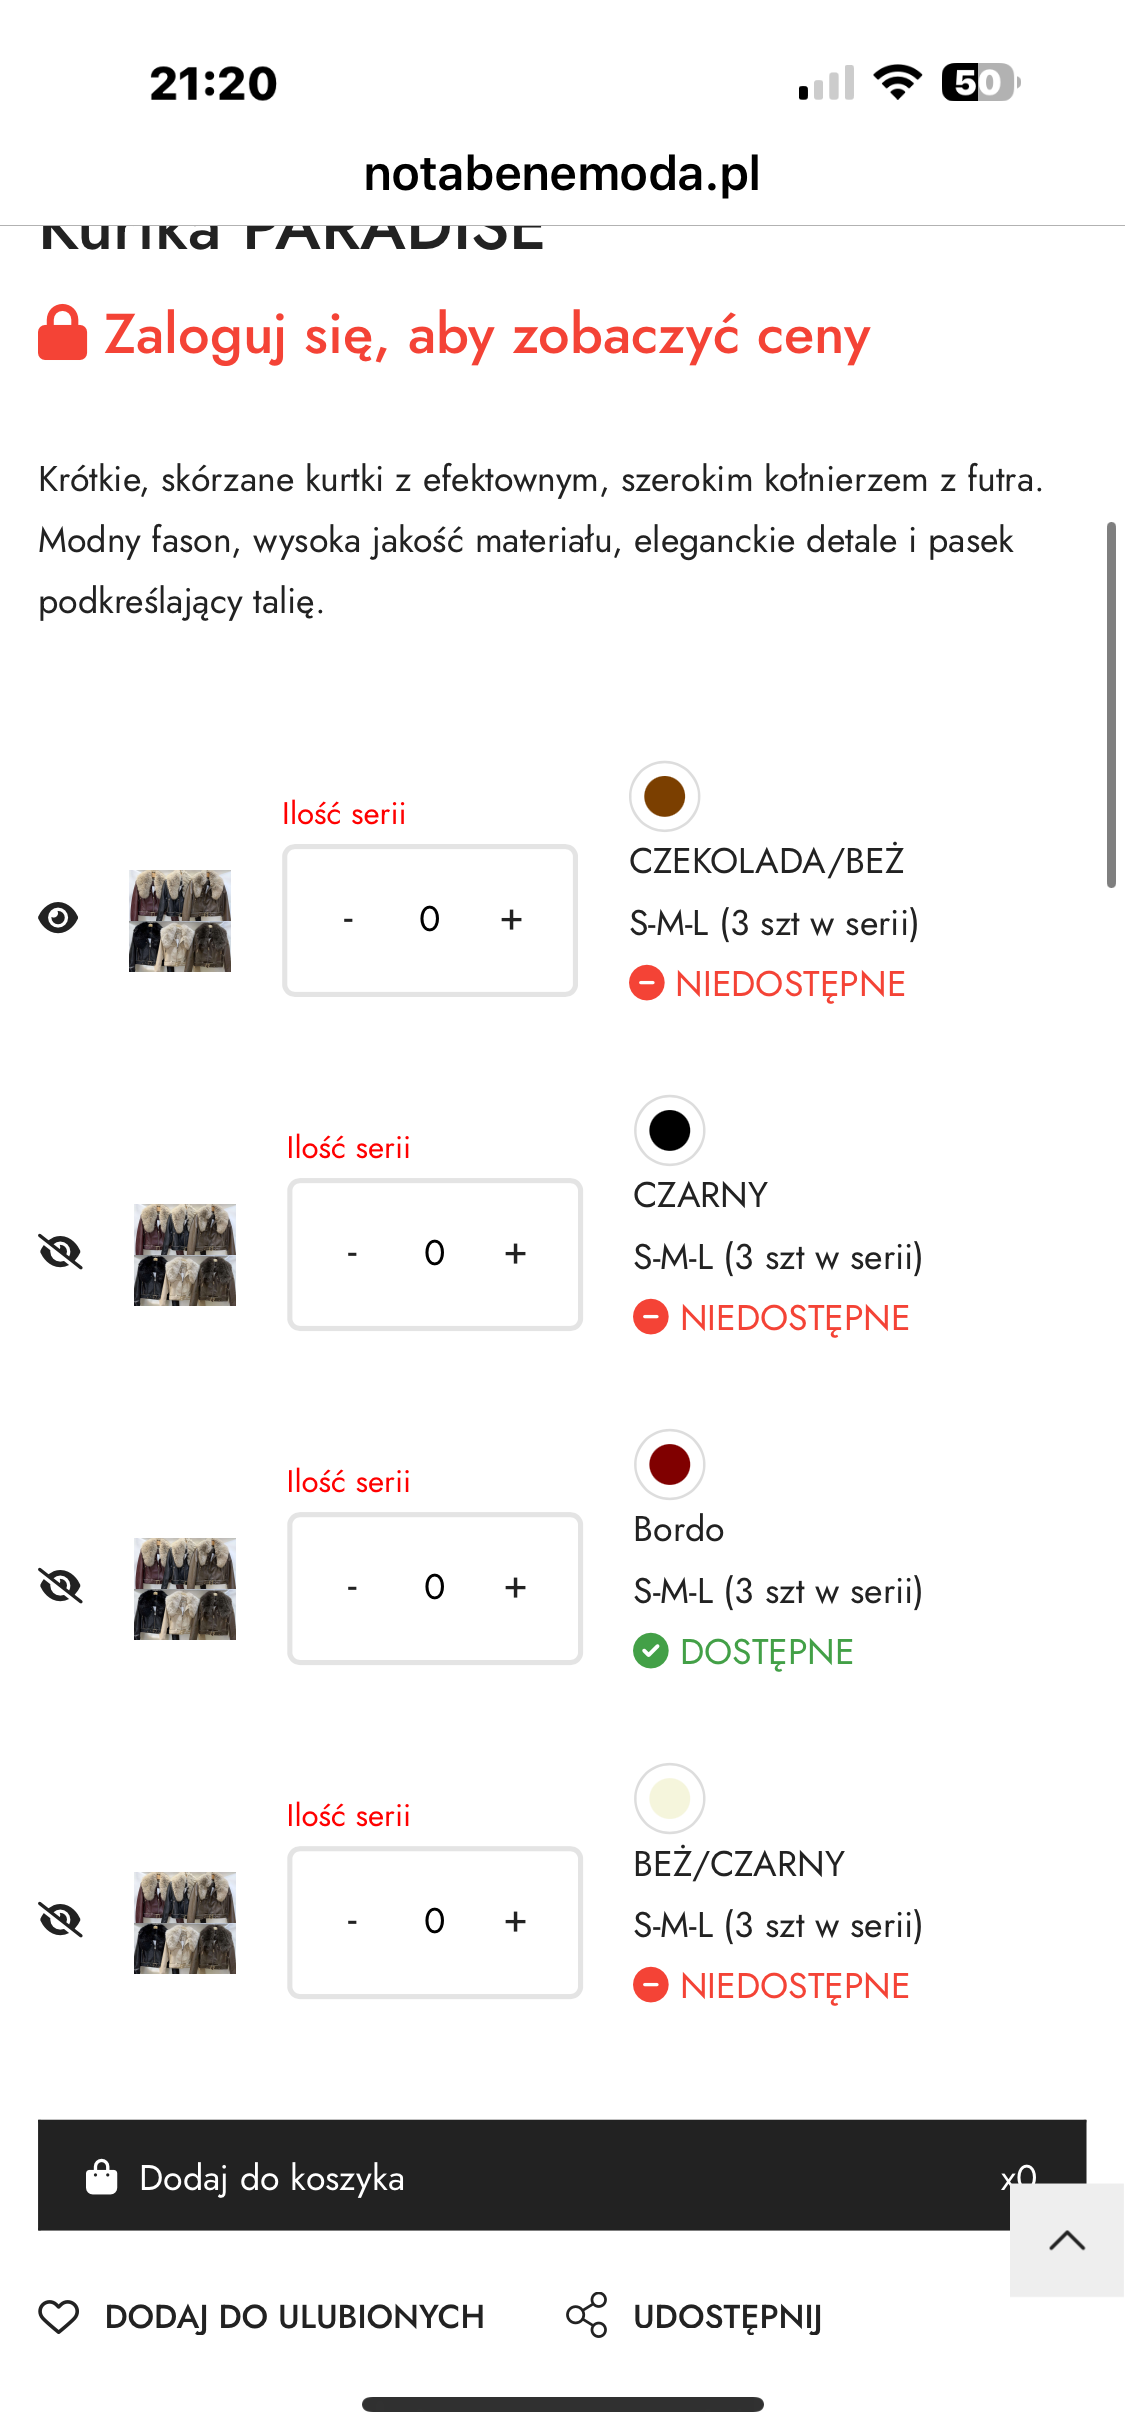Open jacket thumbnail in Bordo row
Viewport: 1125px width, 2436px height.
tap(185, 1588)
